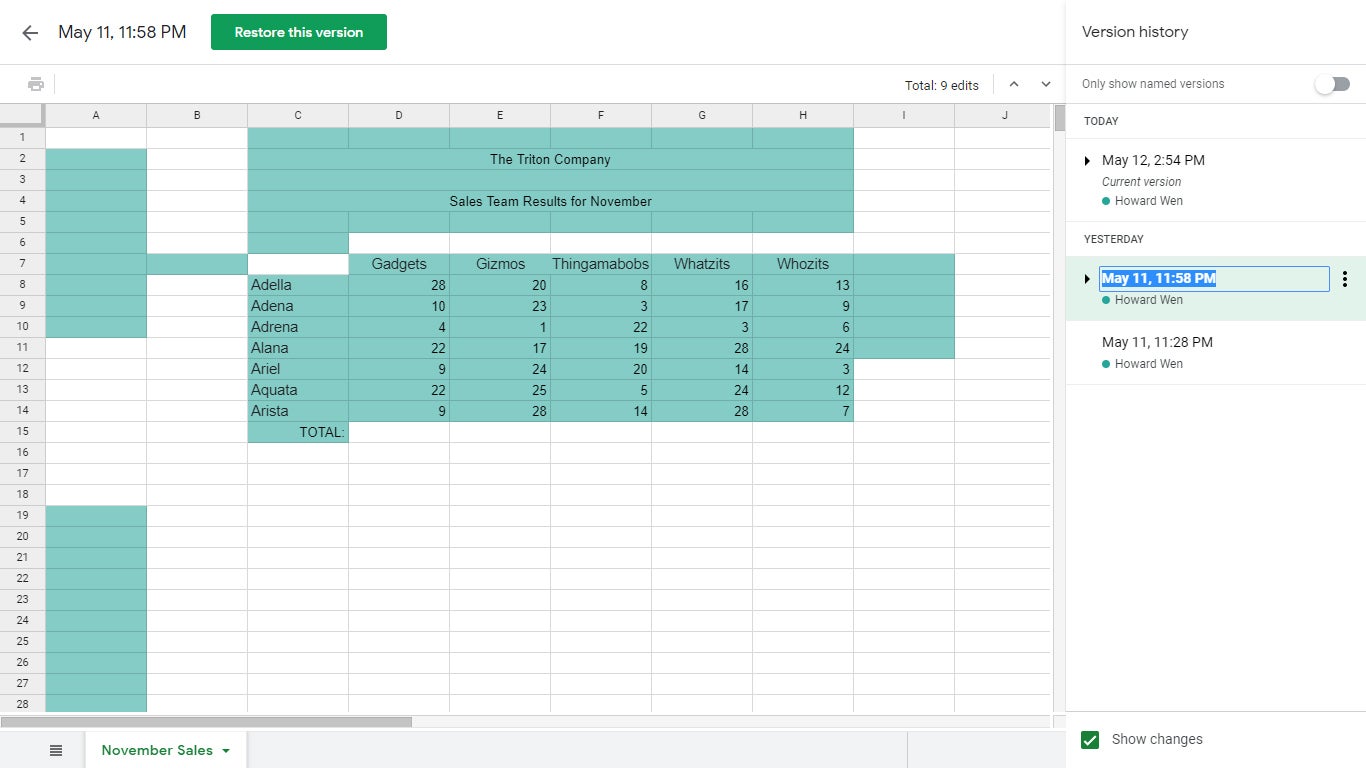The height and width of the screenshot is (768, 1366).
Task: Click Adrena's Thingamabobs value 22
Action: [601, 327]
